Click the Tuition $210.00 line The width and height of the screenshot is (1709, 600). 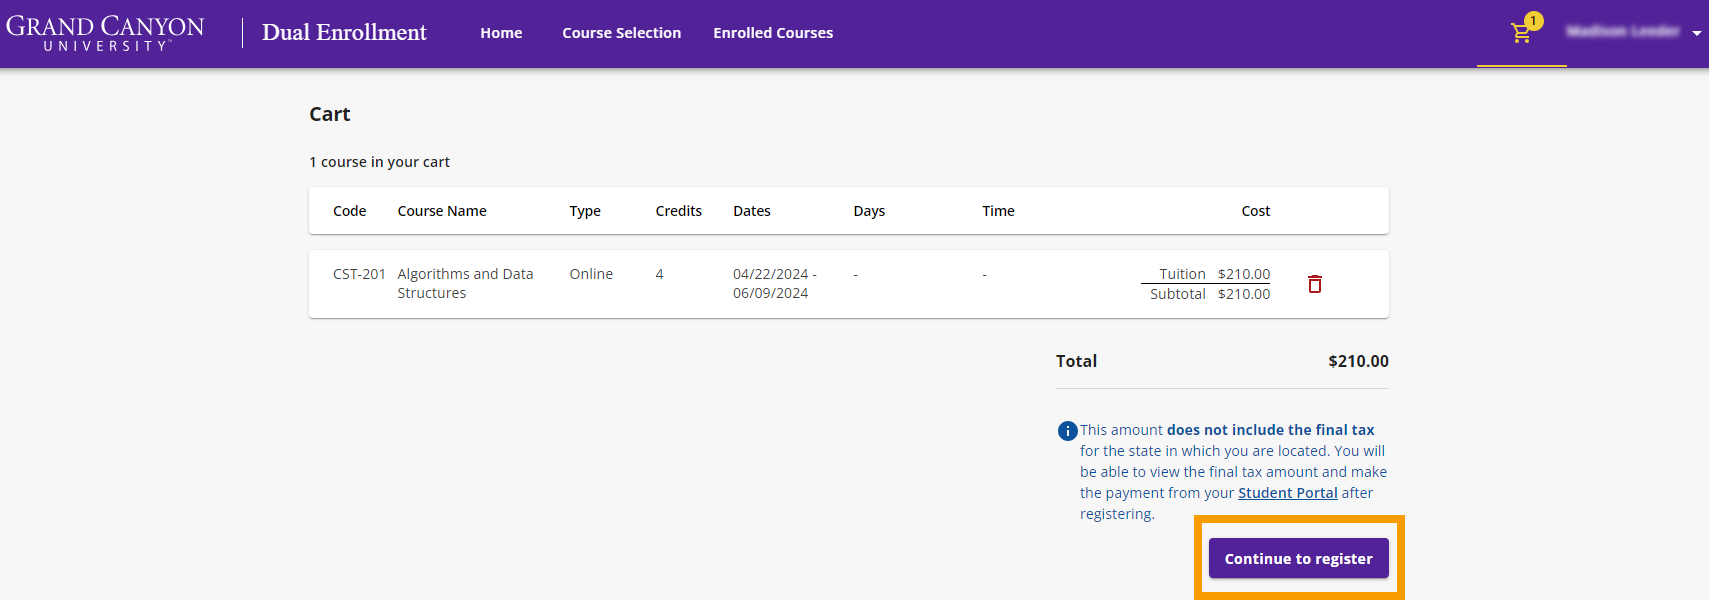(1214, 274)
